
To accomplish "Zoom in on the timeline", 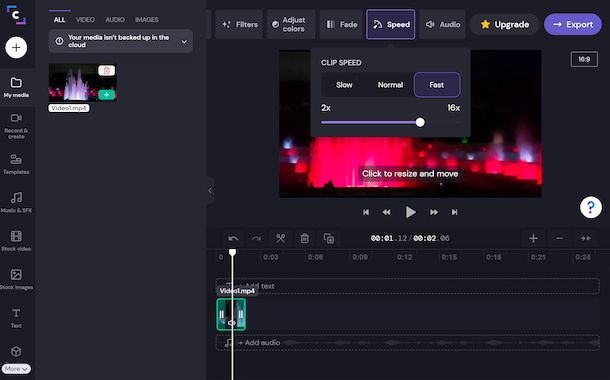I will tap(533, 238).
